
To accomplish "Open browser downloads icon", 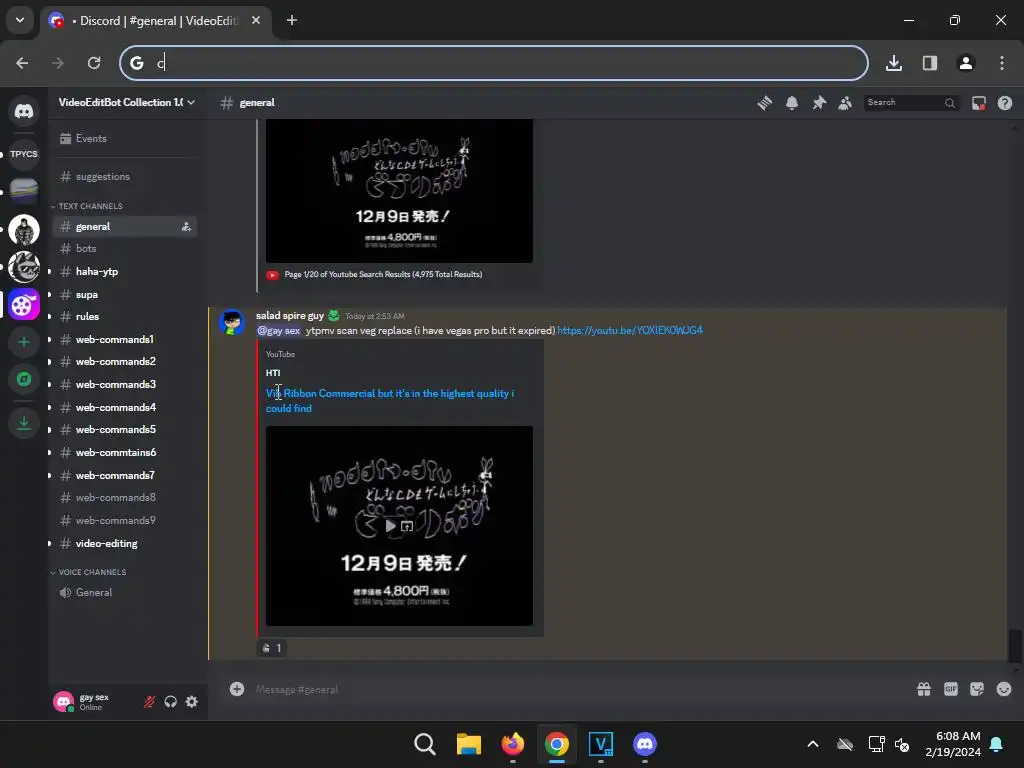I will (x=894, y=63).
